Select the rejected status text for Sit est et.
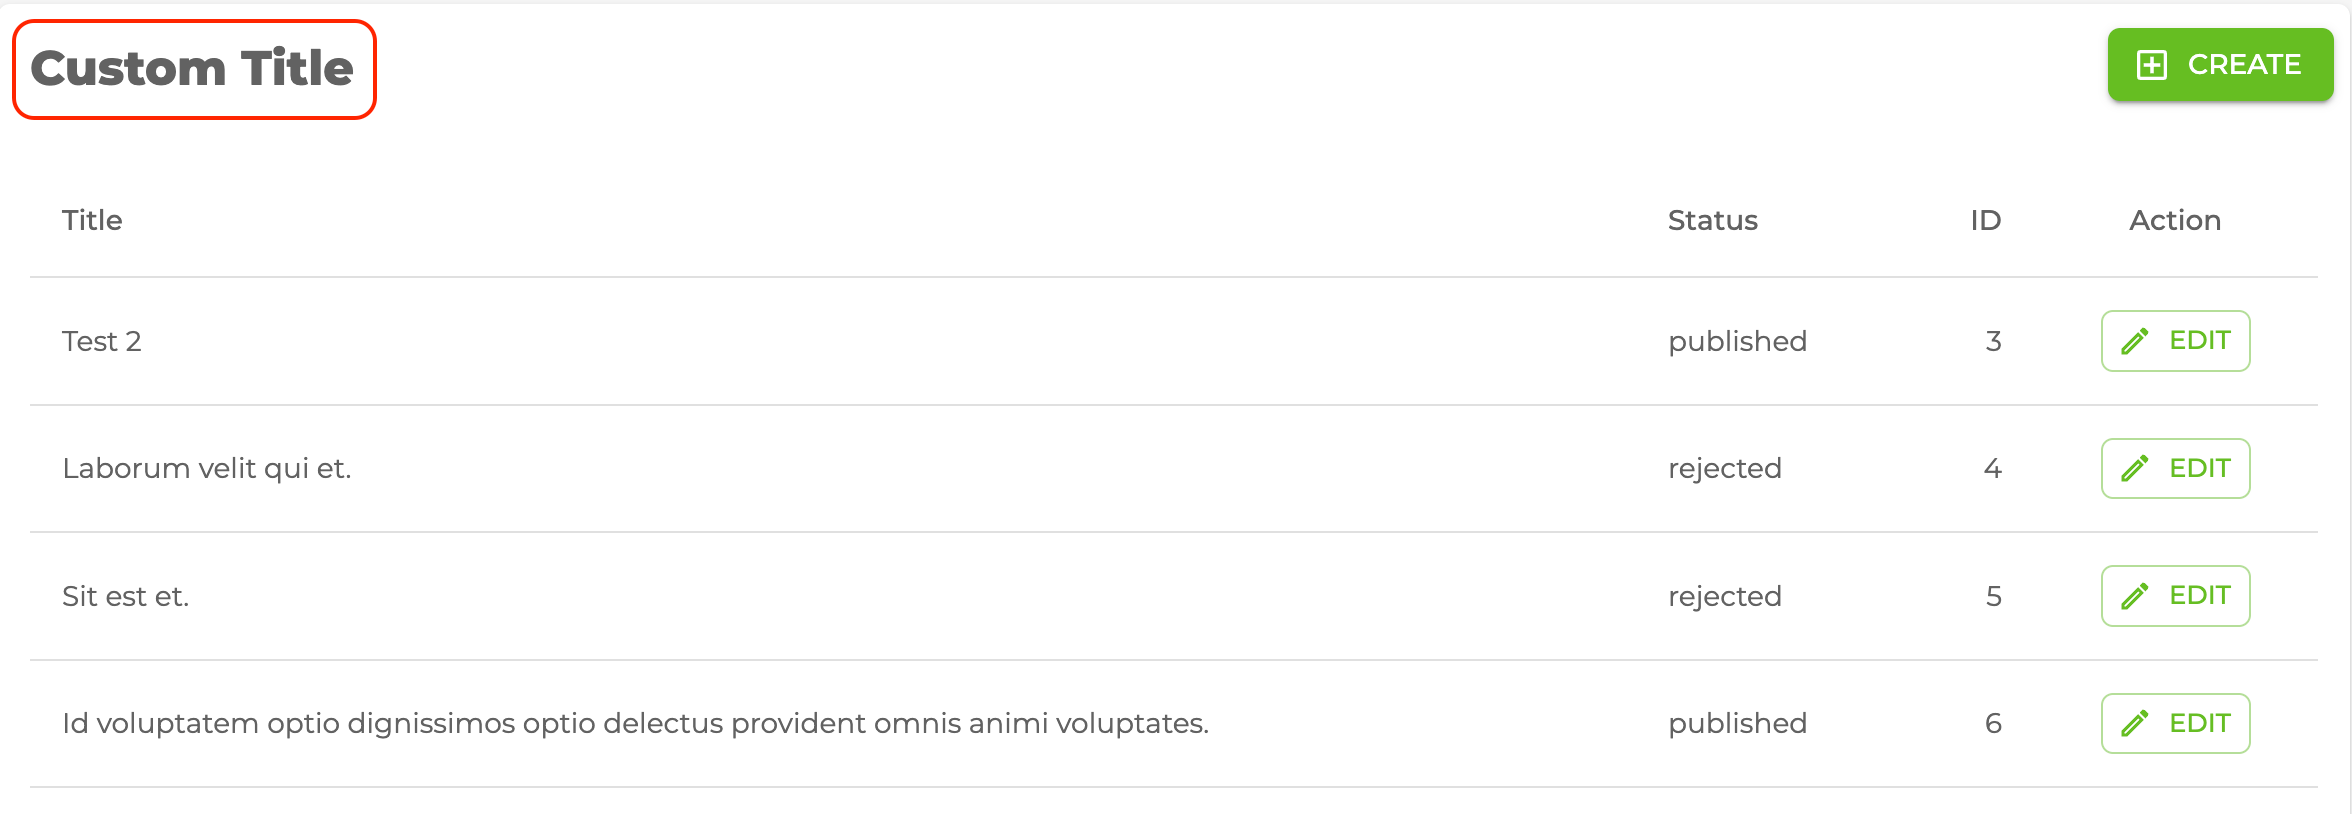Screen dimensions: 2352x814 click(x=1723, y=595)
